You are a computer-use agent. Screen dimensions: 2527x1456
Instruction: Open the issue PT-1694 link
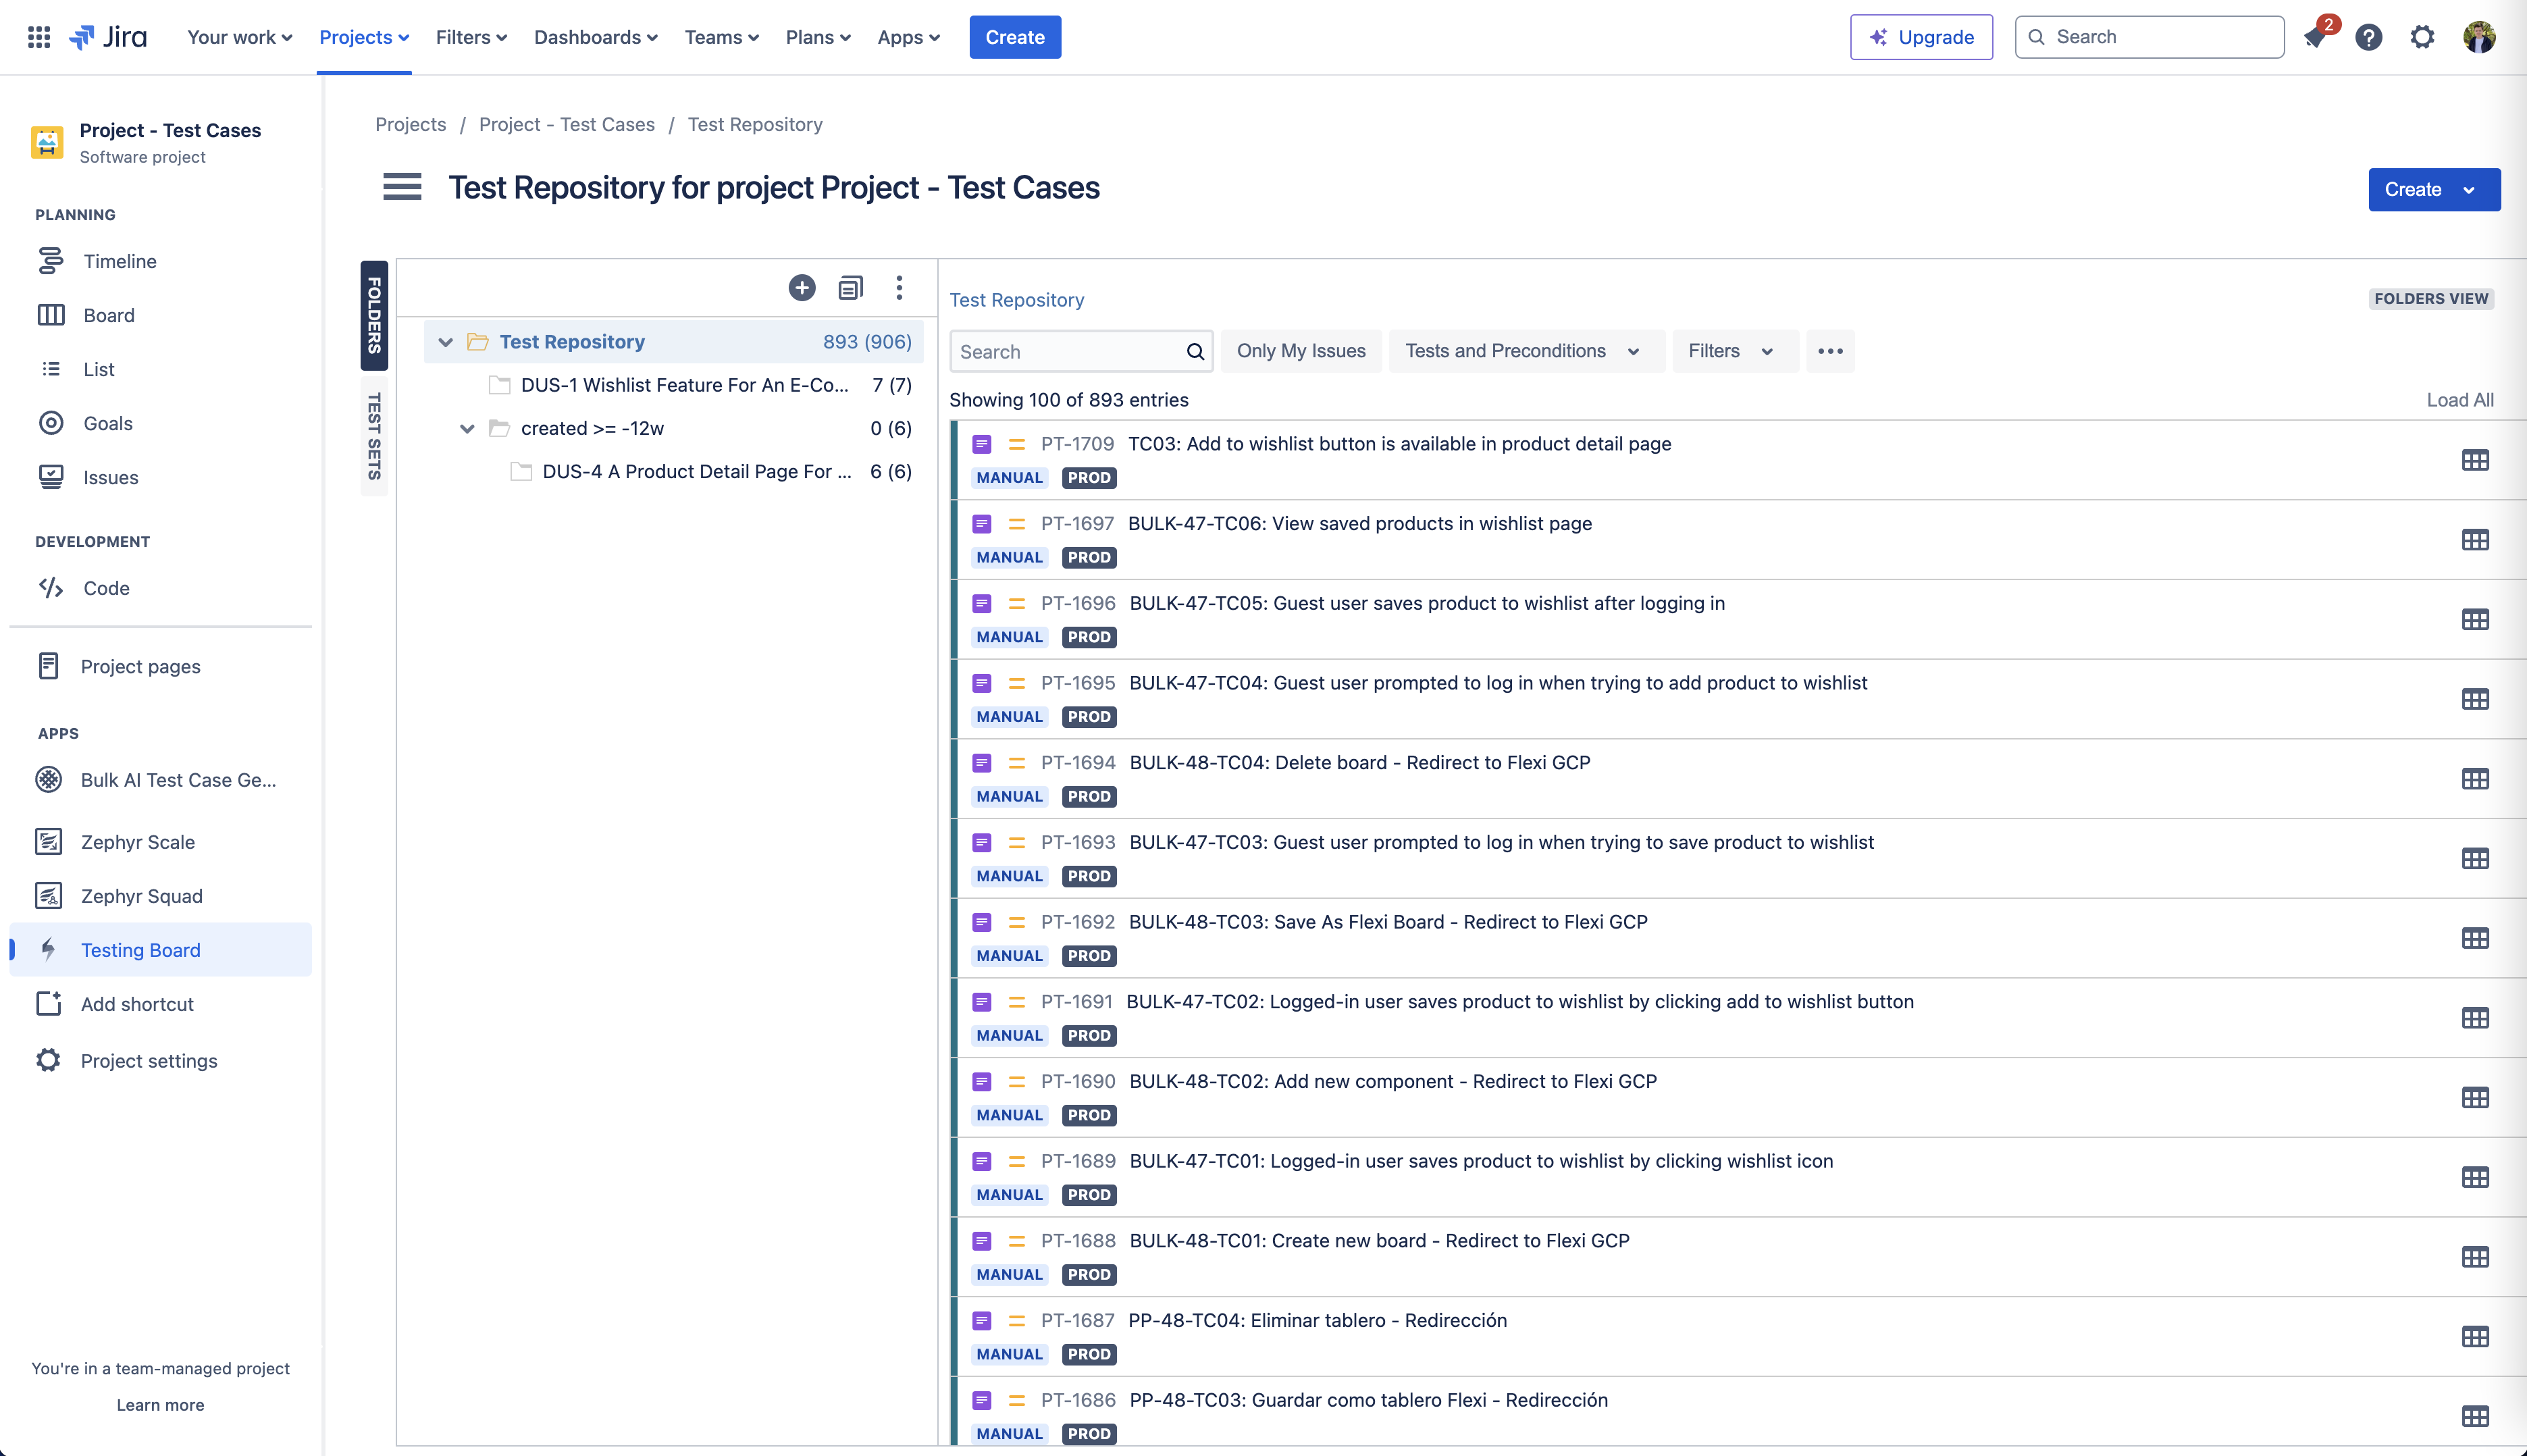[x=1077, y=762]
